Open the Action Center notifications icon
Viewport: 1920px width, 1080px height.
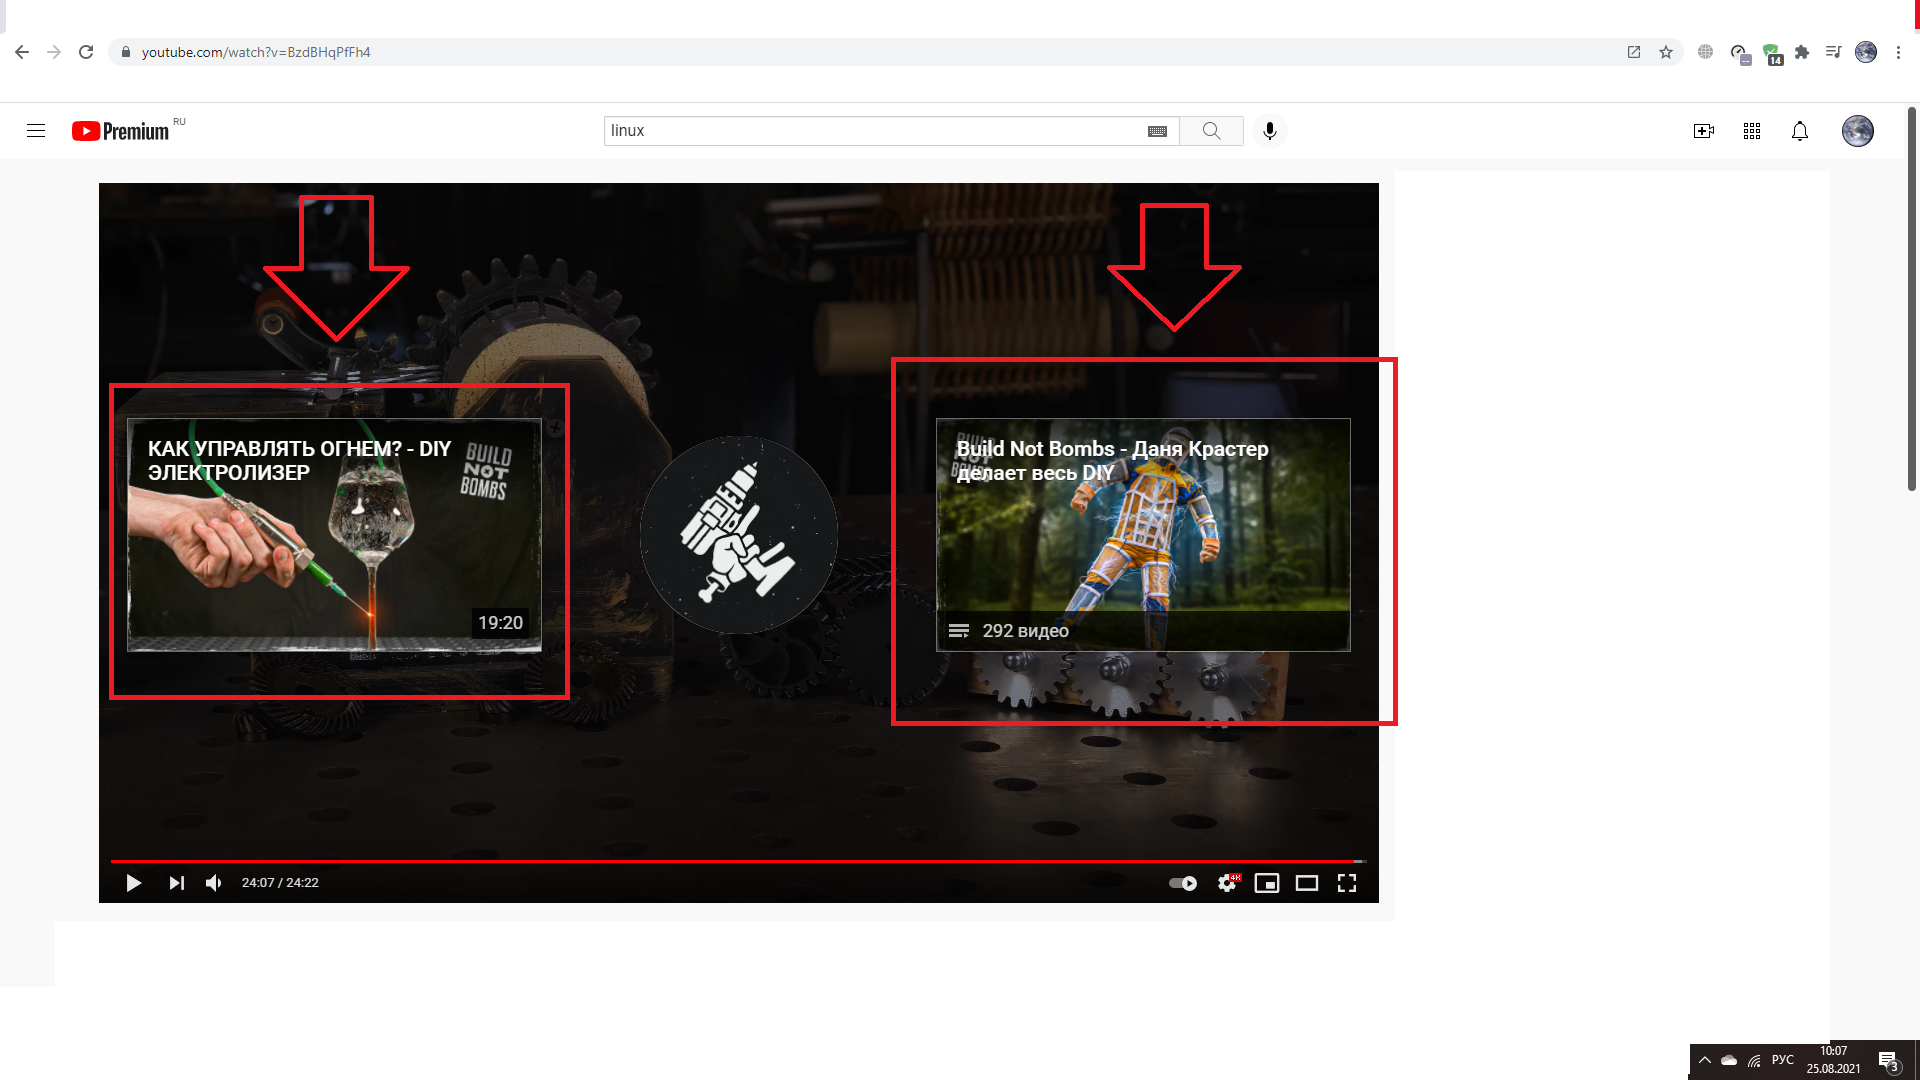click(x=1888, y=1061)
